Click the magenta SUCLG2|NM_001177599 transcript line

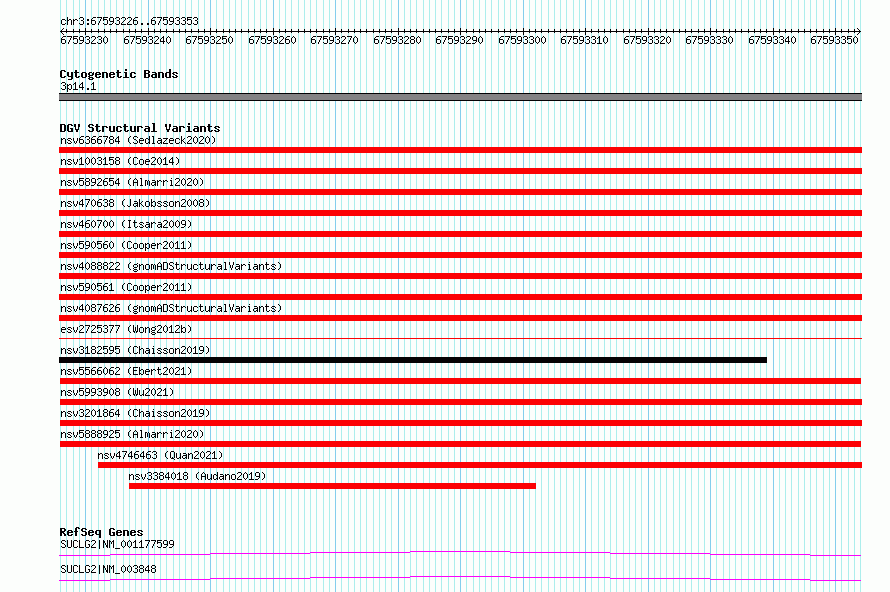pyautogui.click(x=460, y=553)
